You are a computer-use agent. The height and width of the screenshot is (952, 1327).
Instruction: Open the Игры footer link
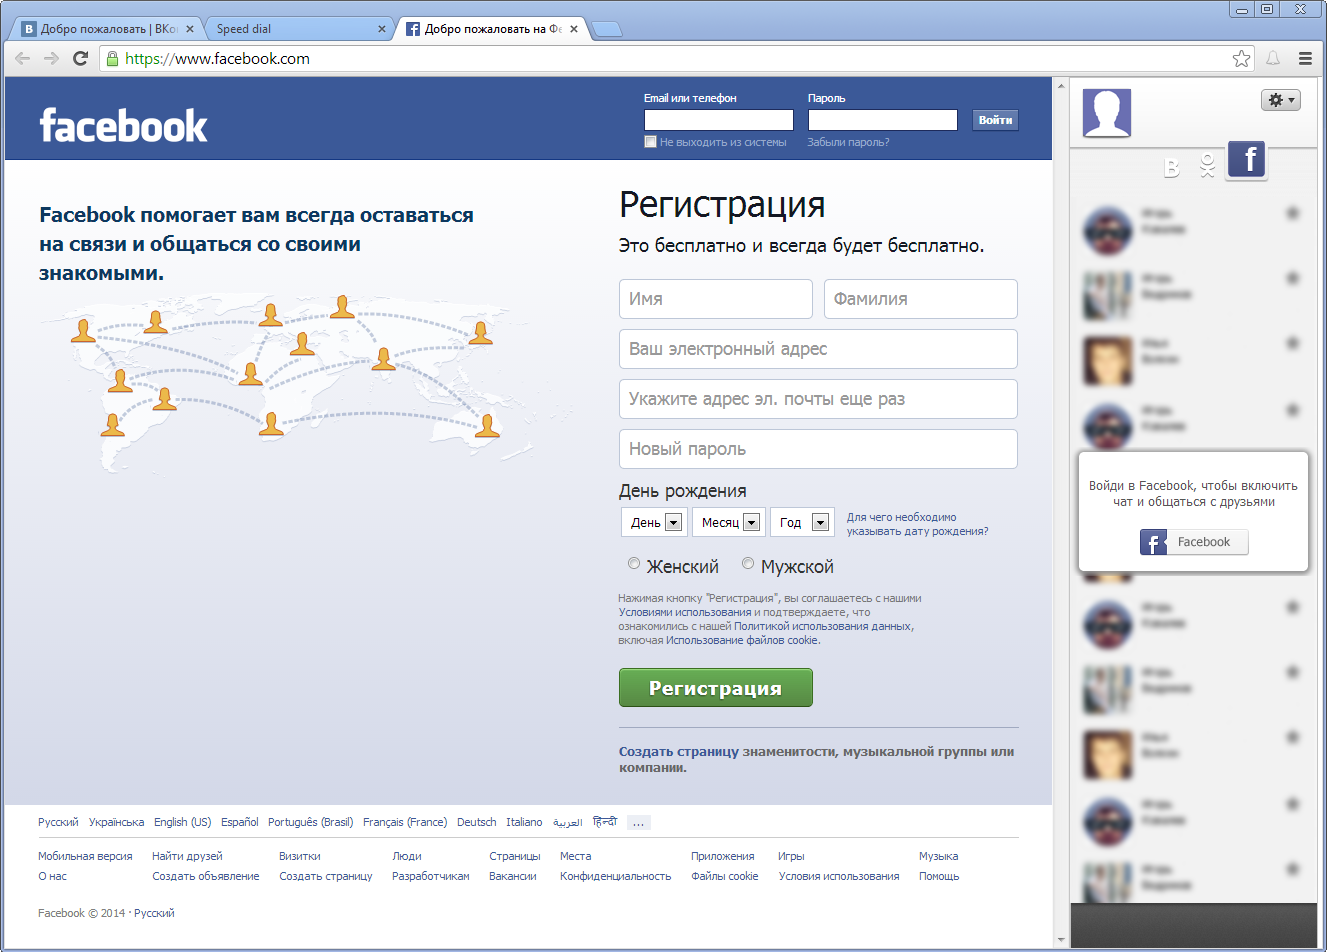791,857
